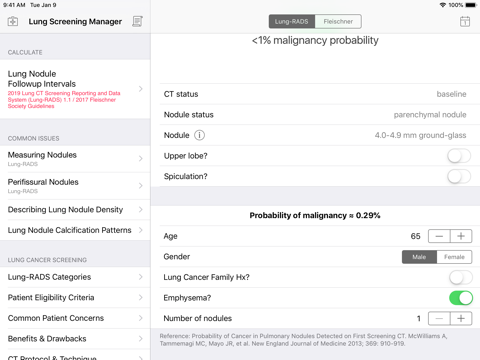Decrease Age with the minus button
The image size is (480, 360).
[x=439, y=236]
